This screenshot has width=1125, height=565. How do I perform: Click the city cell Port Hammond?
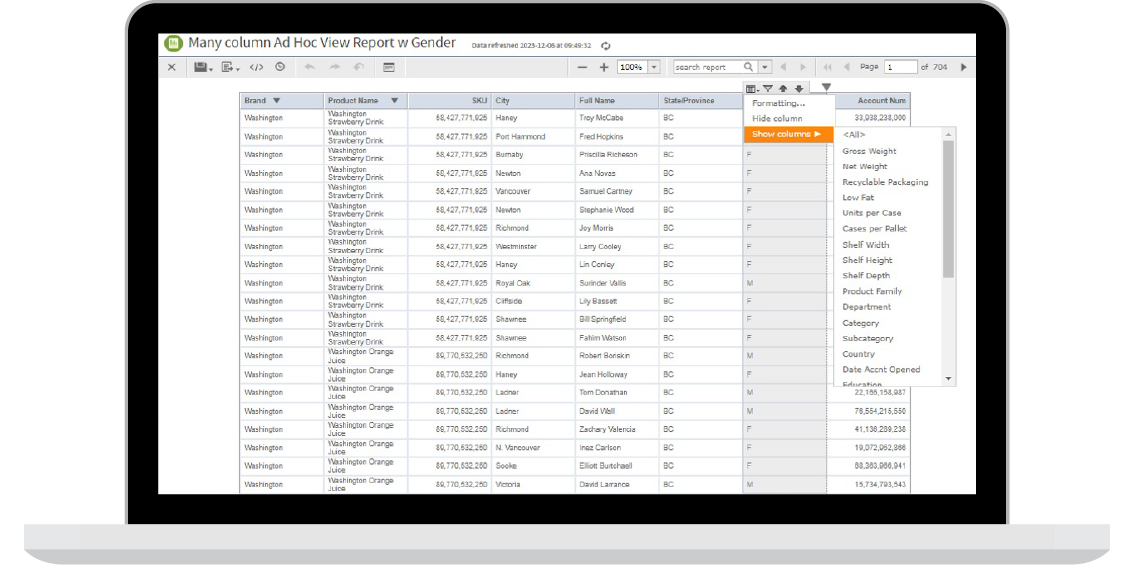point(520,136)
